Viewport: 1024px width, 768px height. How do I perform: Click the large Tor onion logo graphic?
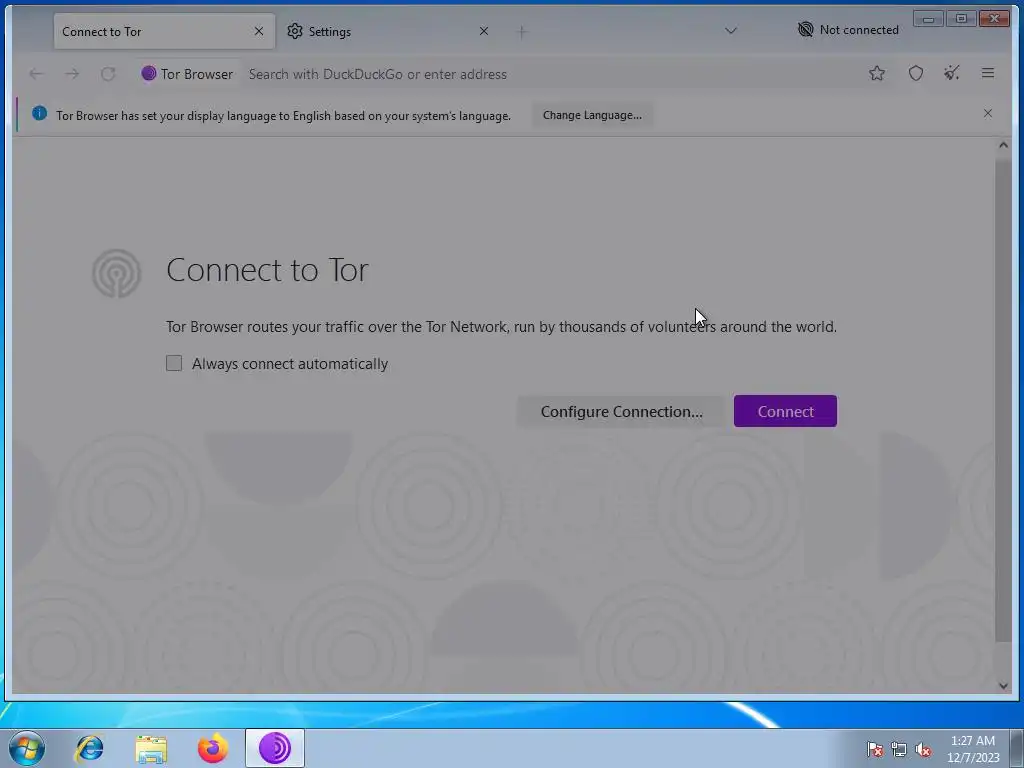(x=116, y=273)
